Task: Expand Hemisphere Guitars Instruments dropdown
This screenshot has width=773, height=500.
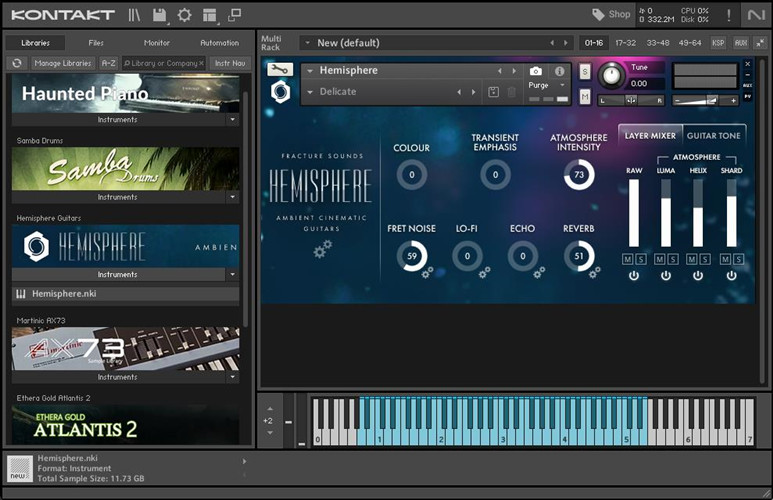Action: pos(232,274)
